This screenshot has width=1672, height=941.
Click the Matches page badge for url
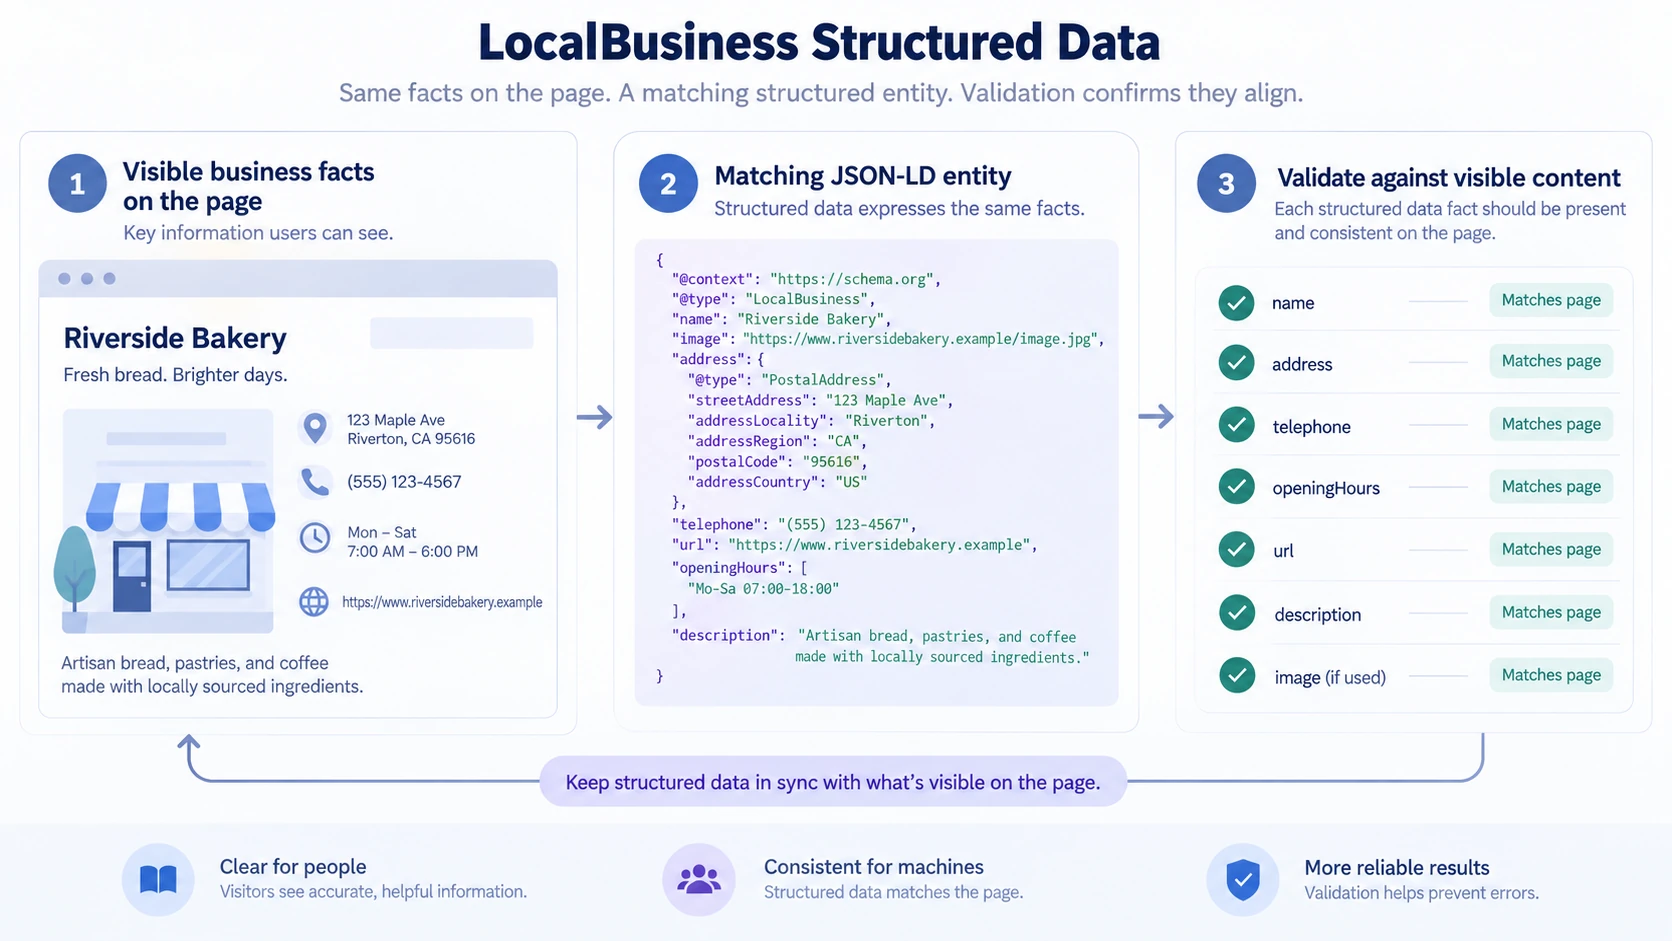[1551, 549]
